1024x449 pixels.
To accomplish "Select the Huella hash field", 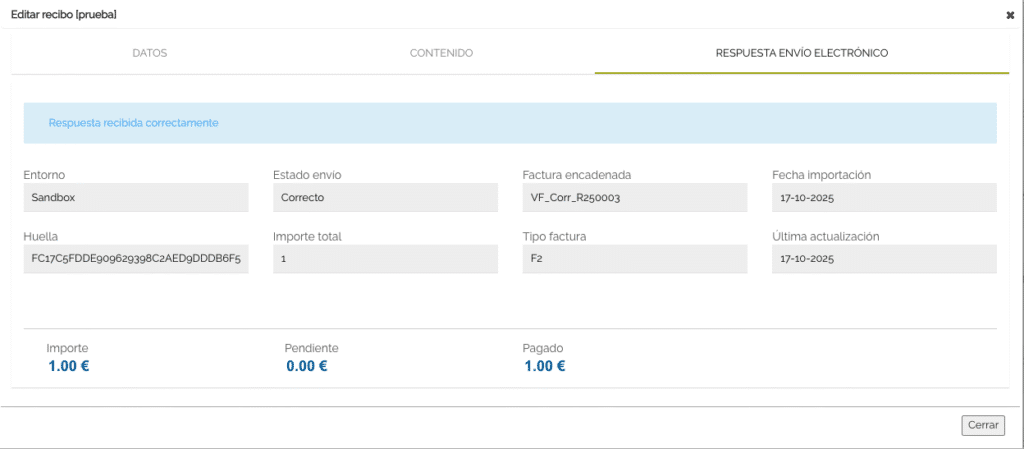I will tap(135, 259).
